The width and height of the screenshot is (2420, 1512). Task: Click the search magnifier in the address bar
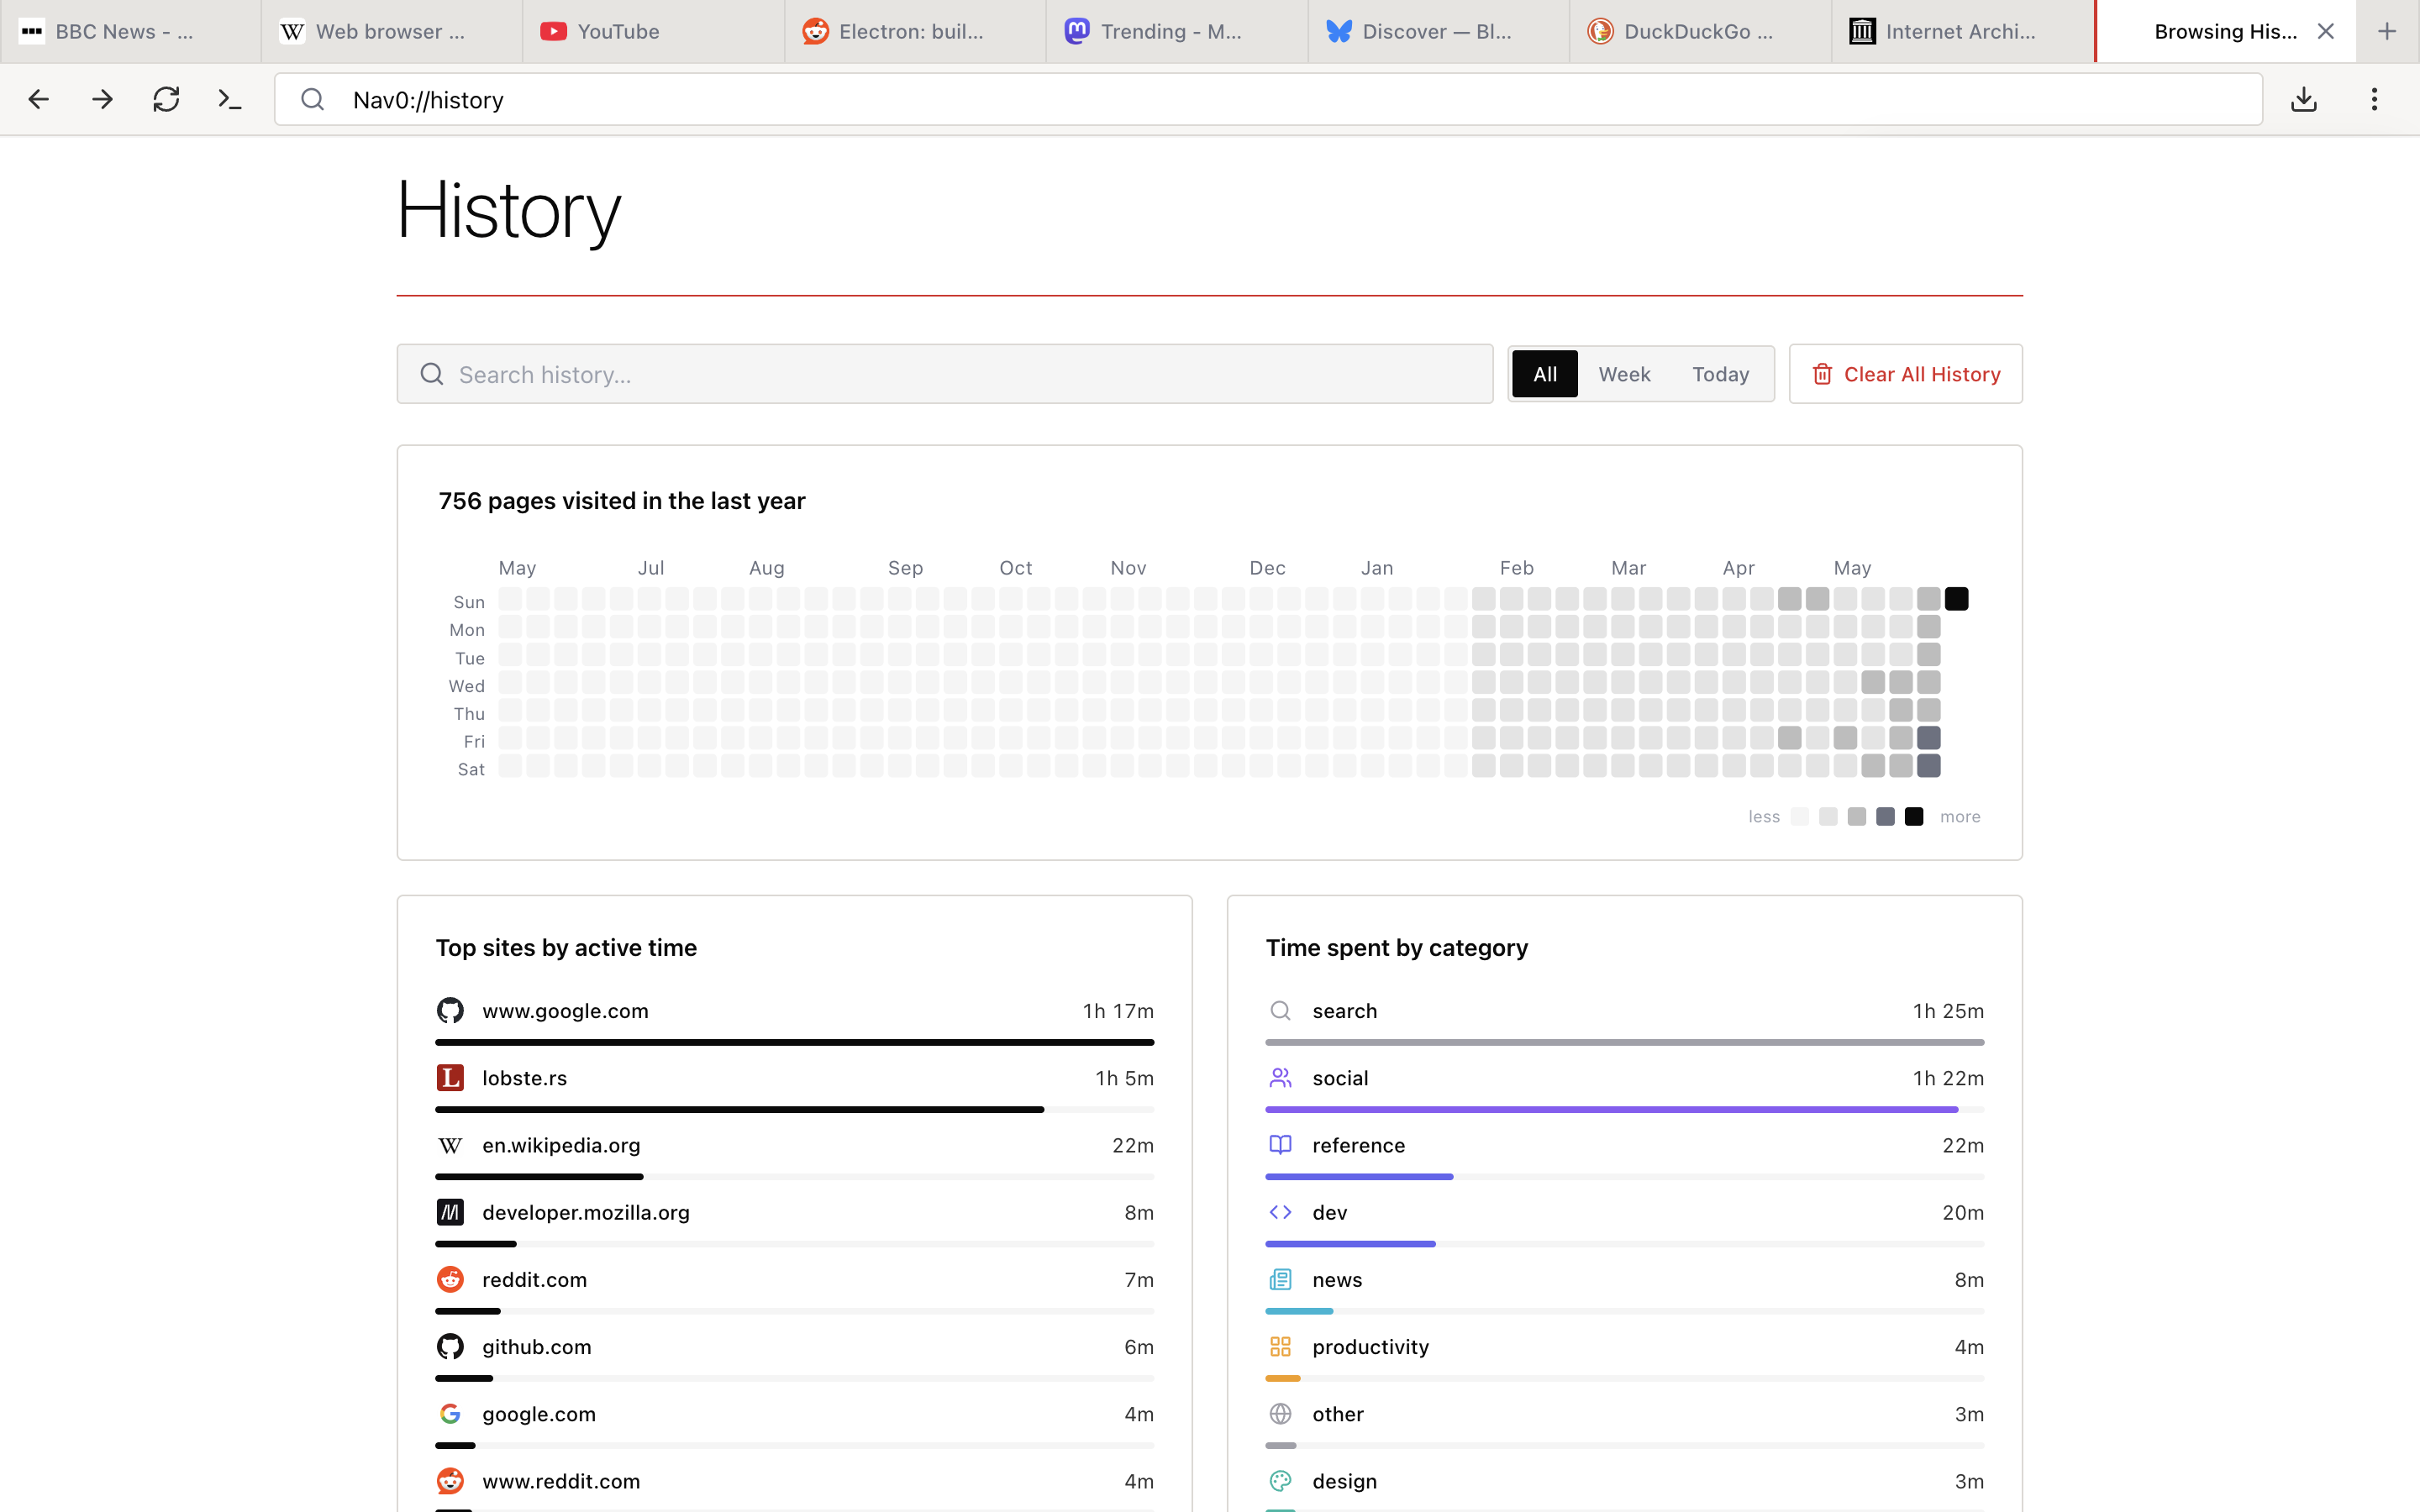point(313,99)
